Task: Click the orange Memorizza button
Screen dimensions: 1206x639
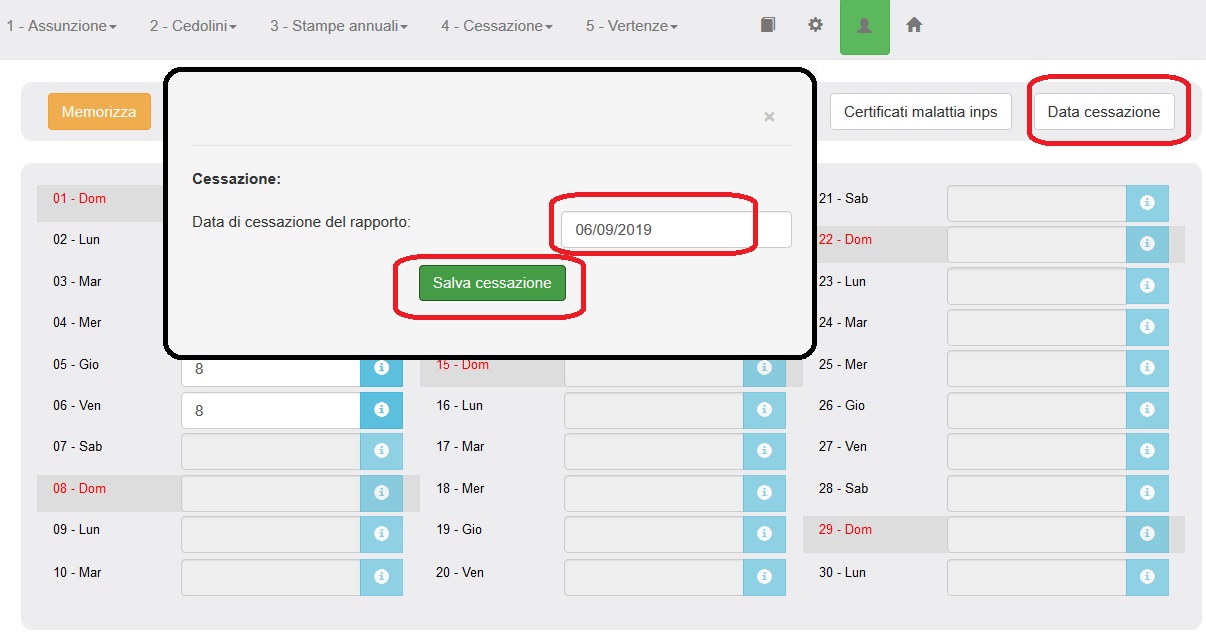Action: (99, 112)
